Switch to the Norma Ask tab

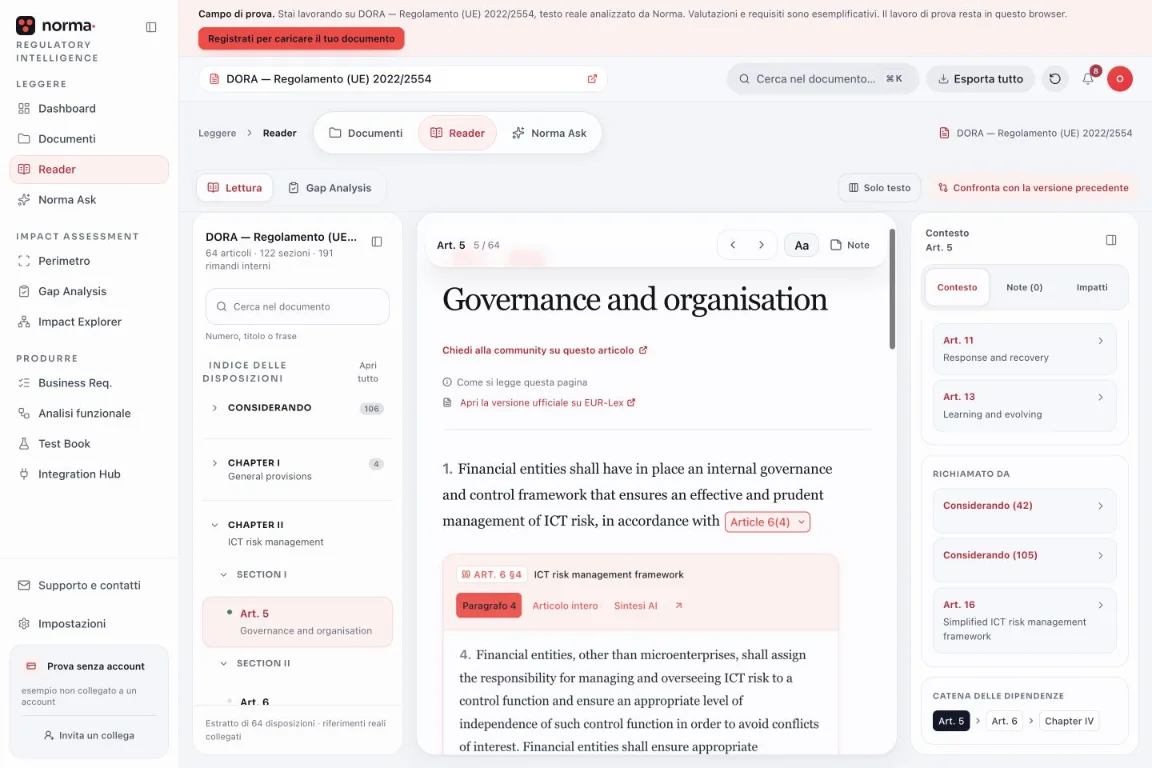click(x=550, y=133)
